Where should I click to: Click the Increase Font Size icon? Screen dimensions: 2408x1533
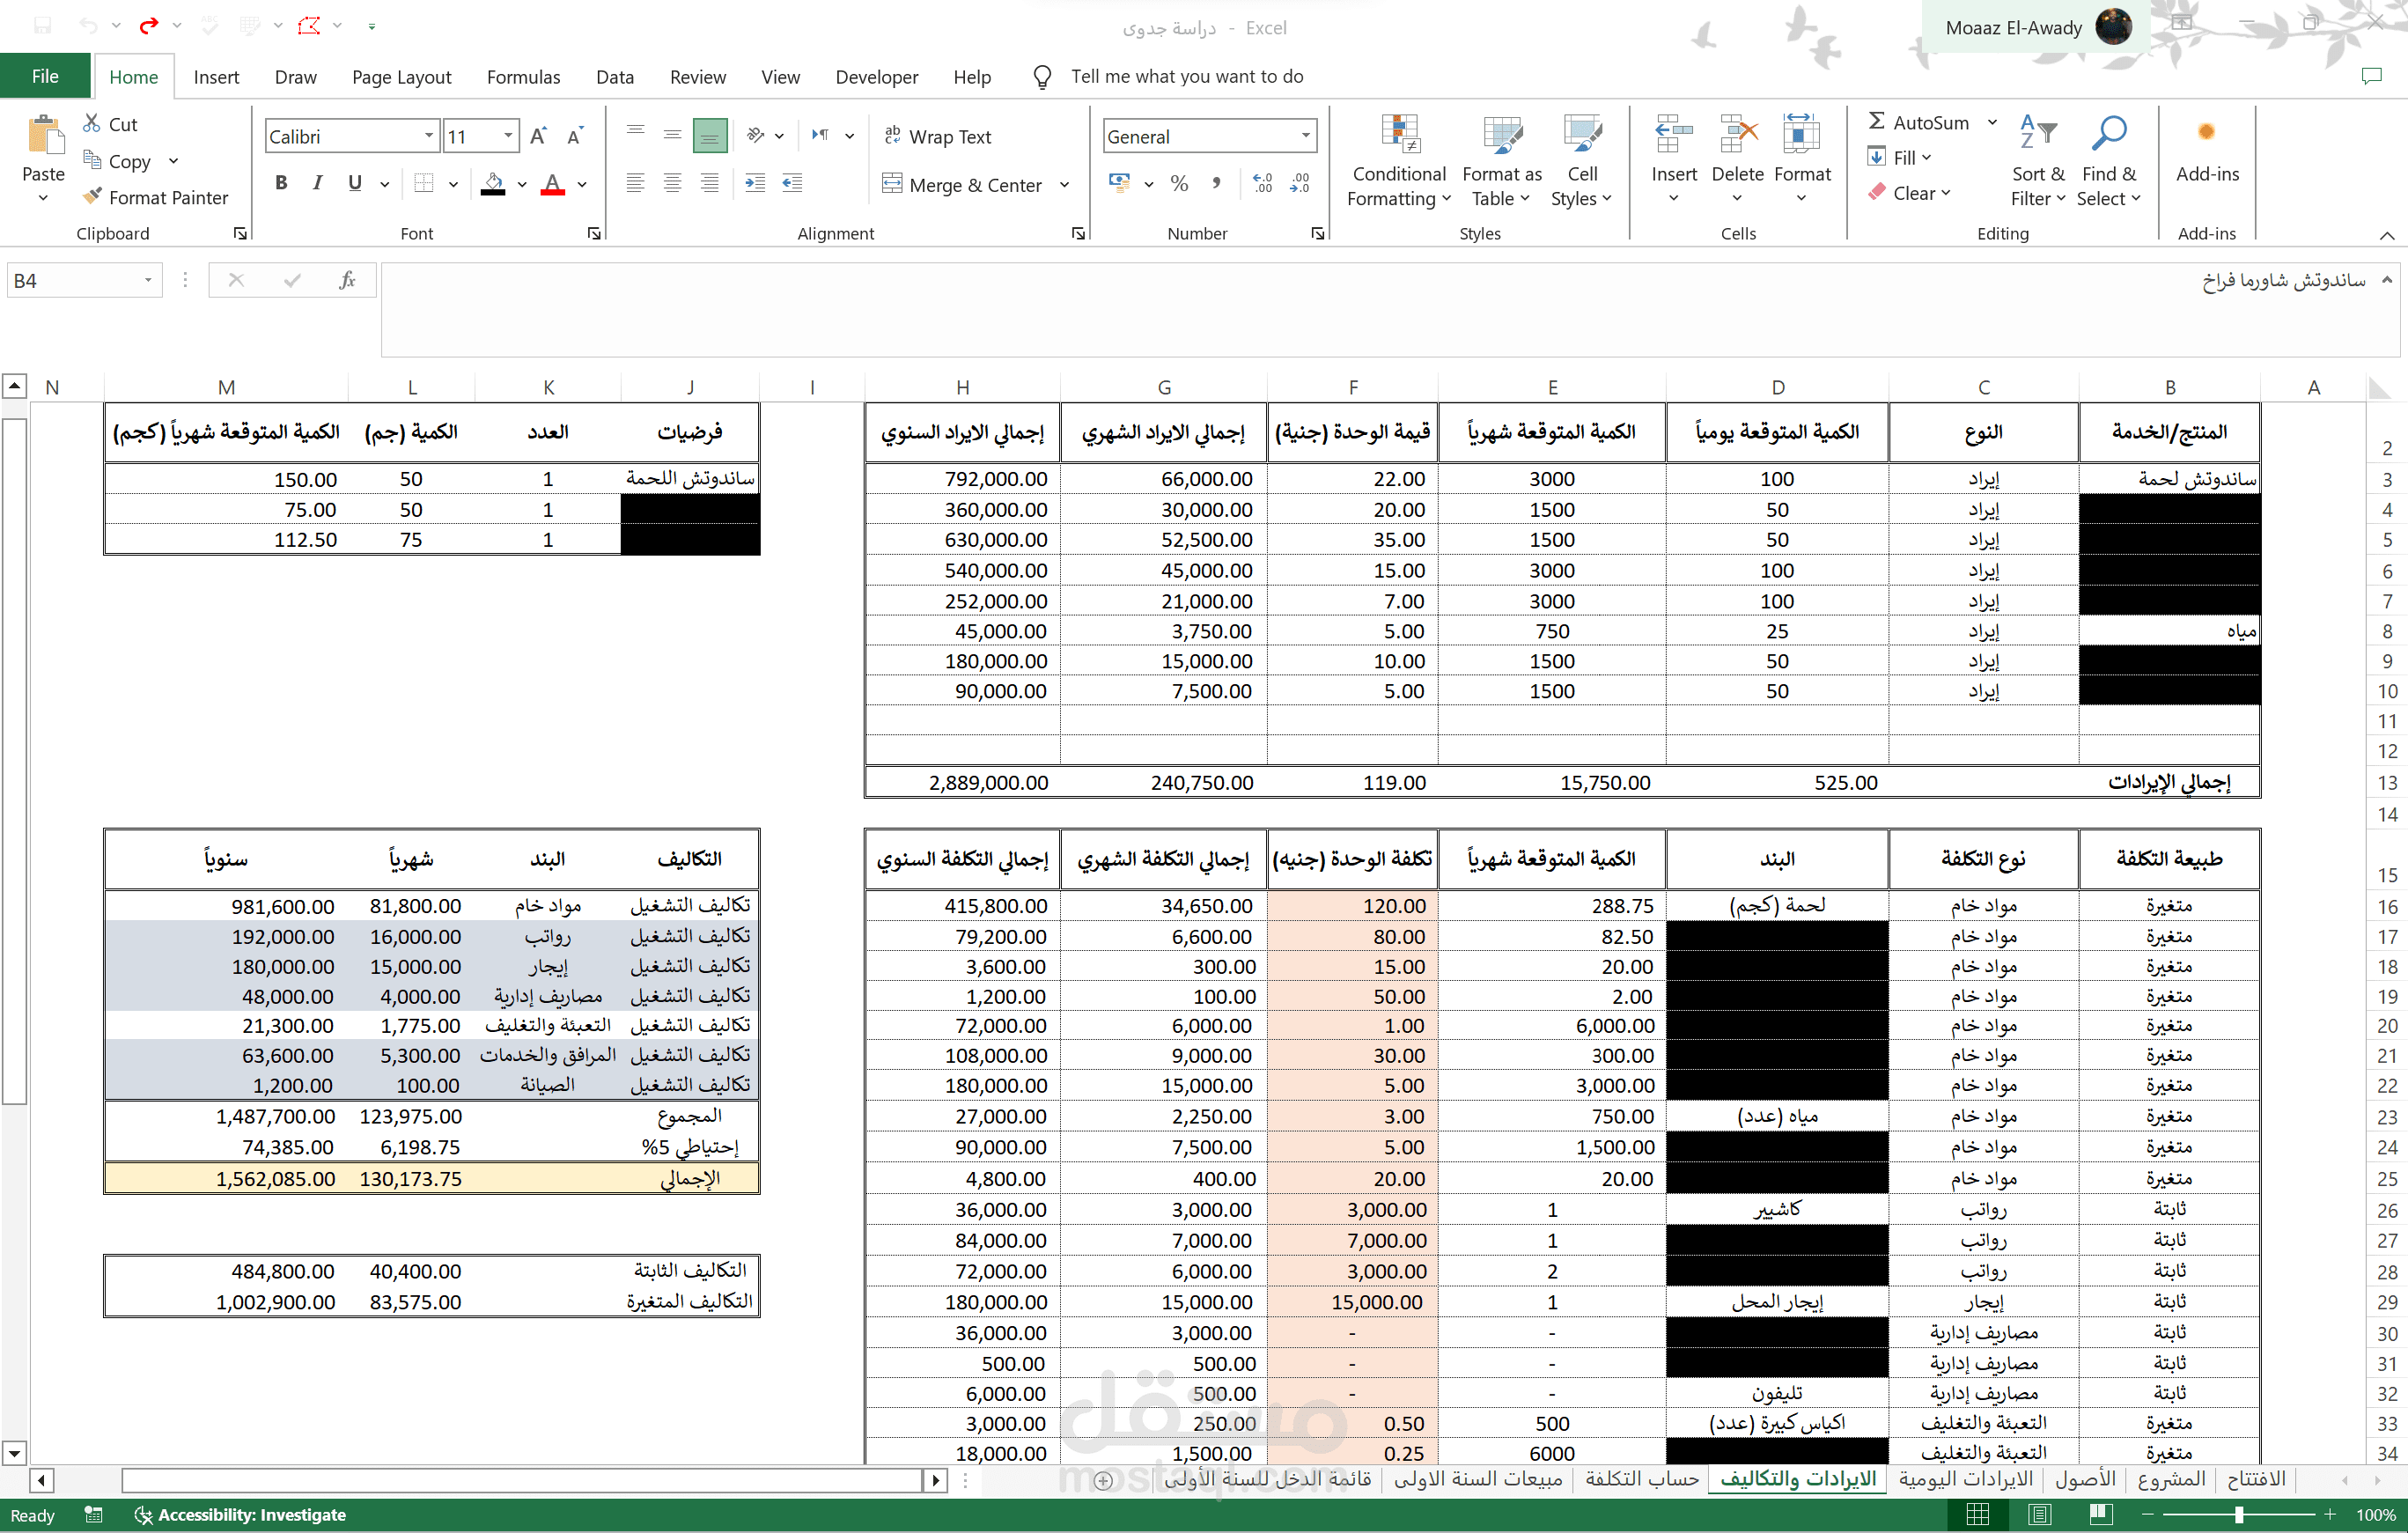[538, 136]
